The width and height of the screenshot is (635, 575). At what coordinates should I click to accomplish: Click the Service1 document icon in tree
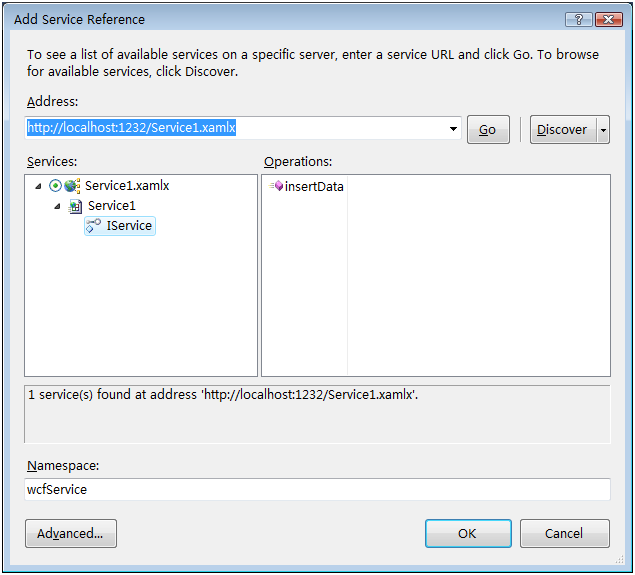(x=75, y=206)
